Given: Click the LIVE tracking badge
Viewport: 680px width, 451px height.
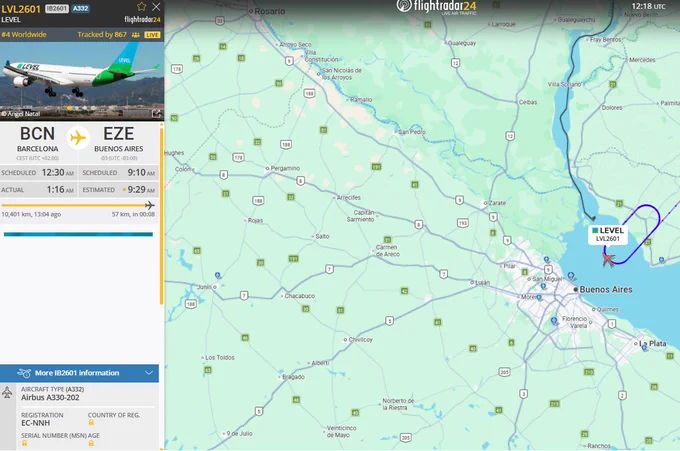Looking at the screenshot, I should coord(152,35).
